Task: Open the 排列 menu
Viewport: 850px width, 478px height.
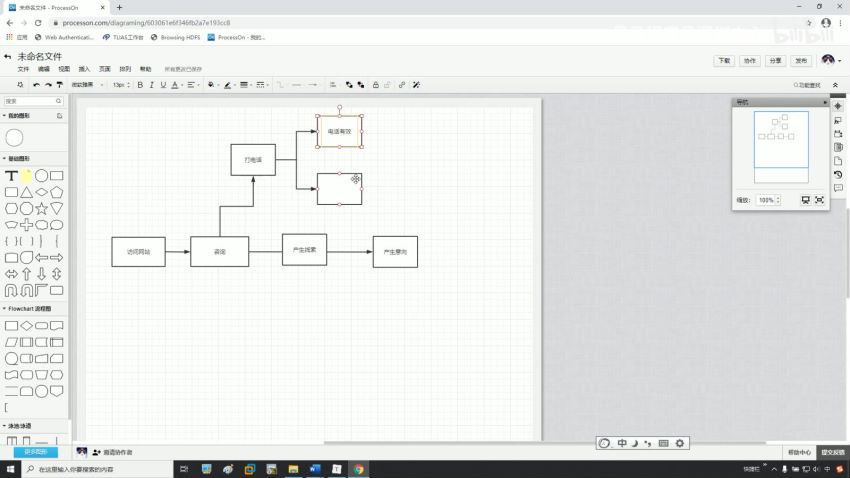Action: [x=125, y=69]
